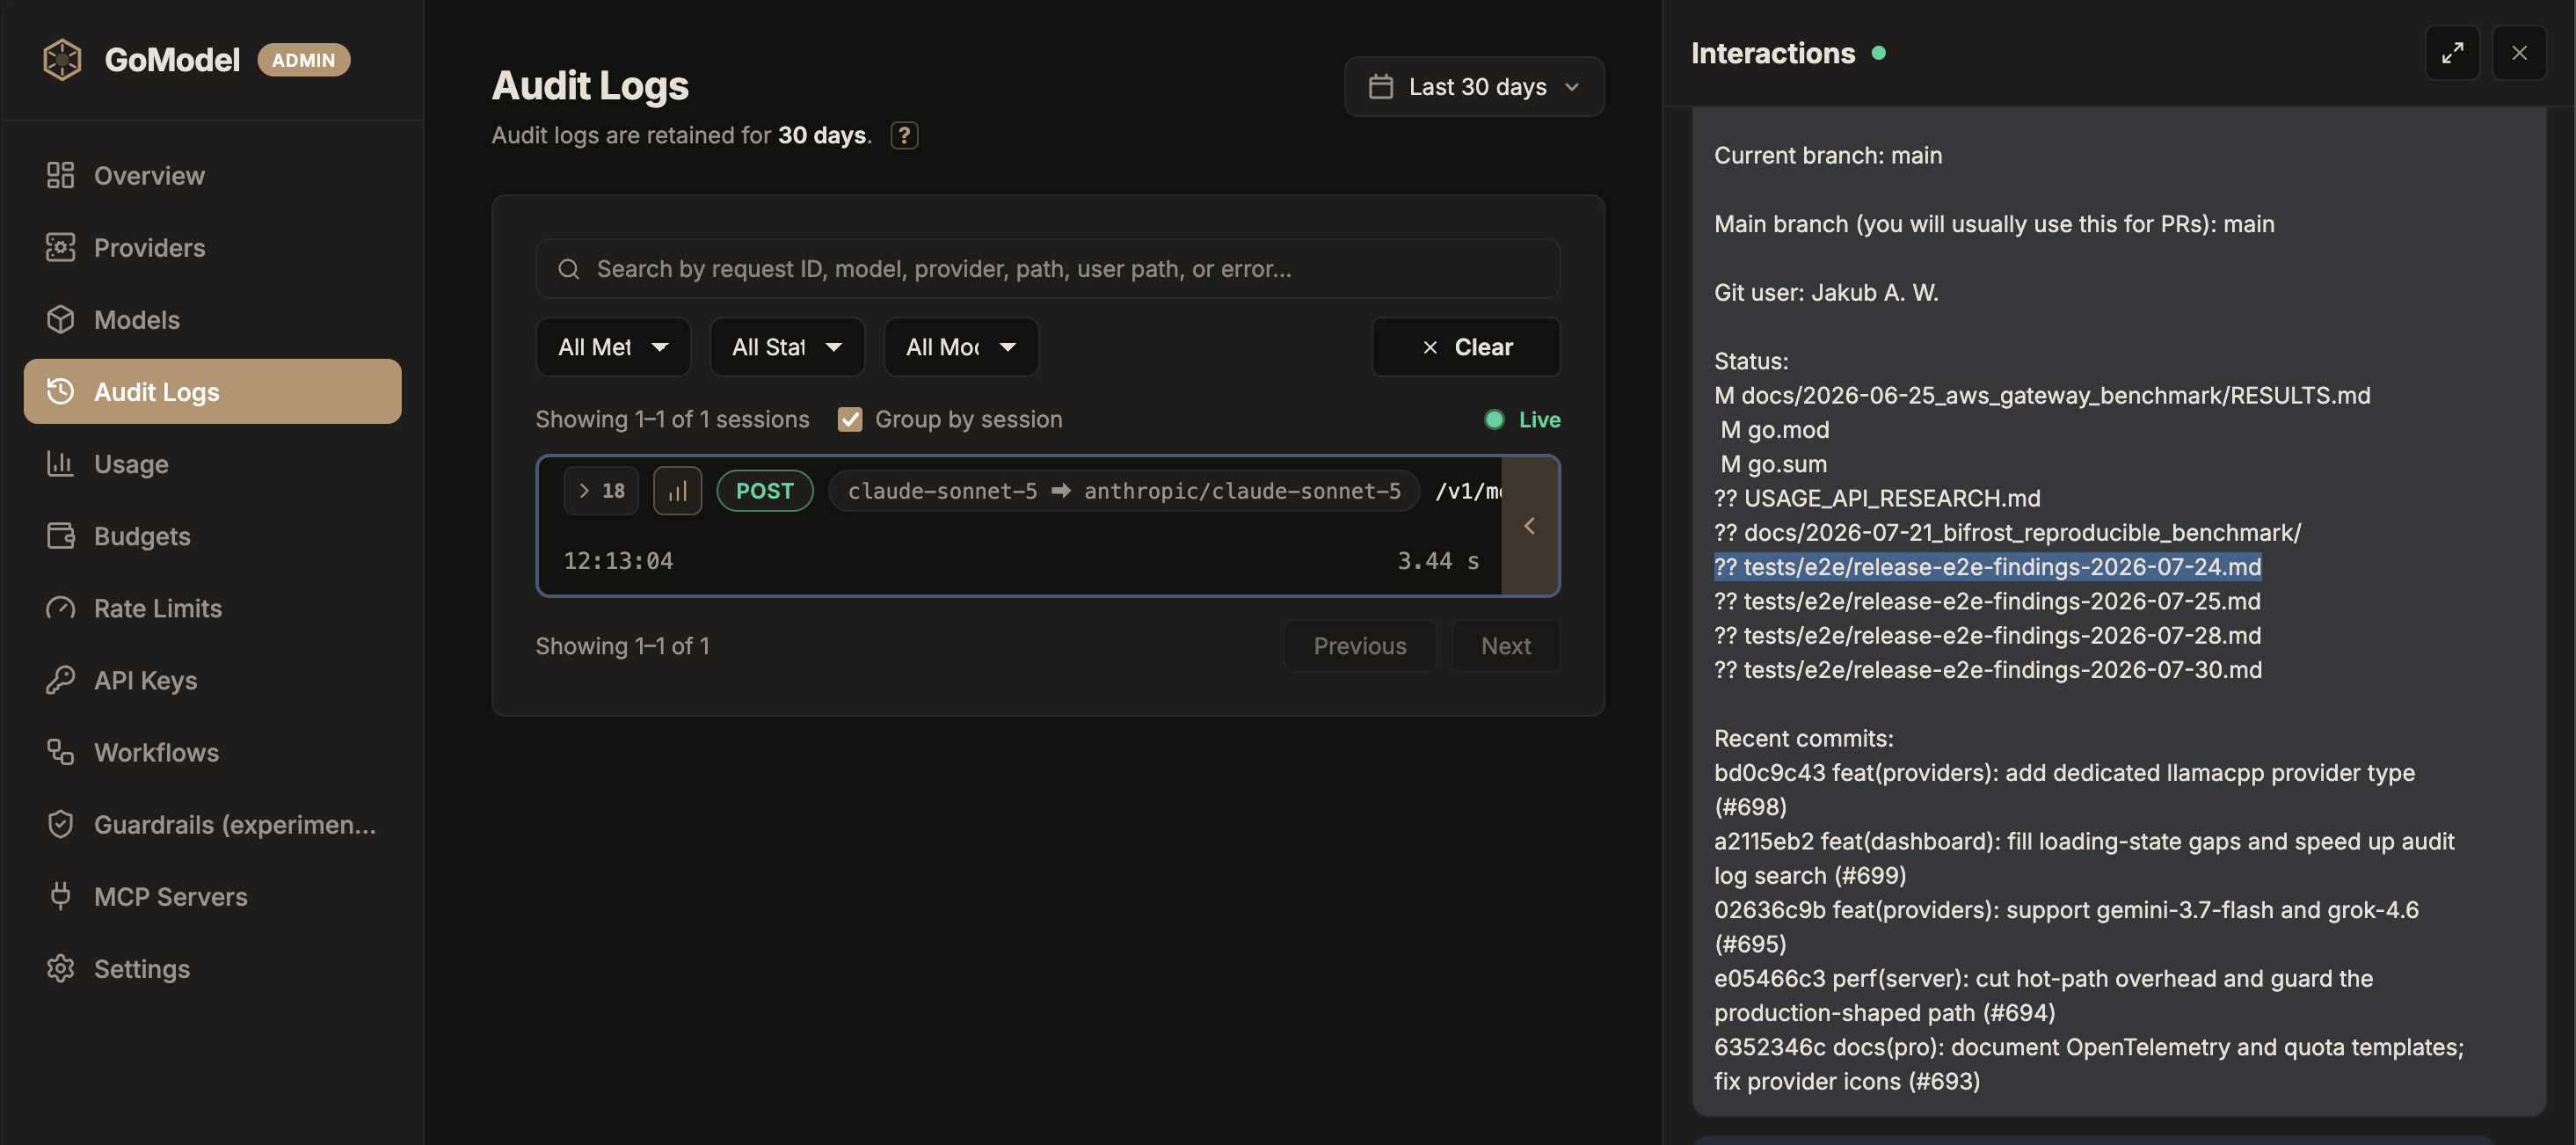
Task: Click the search magnifier icon
Action: [x=569, y=269]
